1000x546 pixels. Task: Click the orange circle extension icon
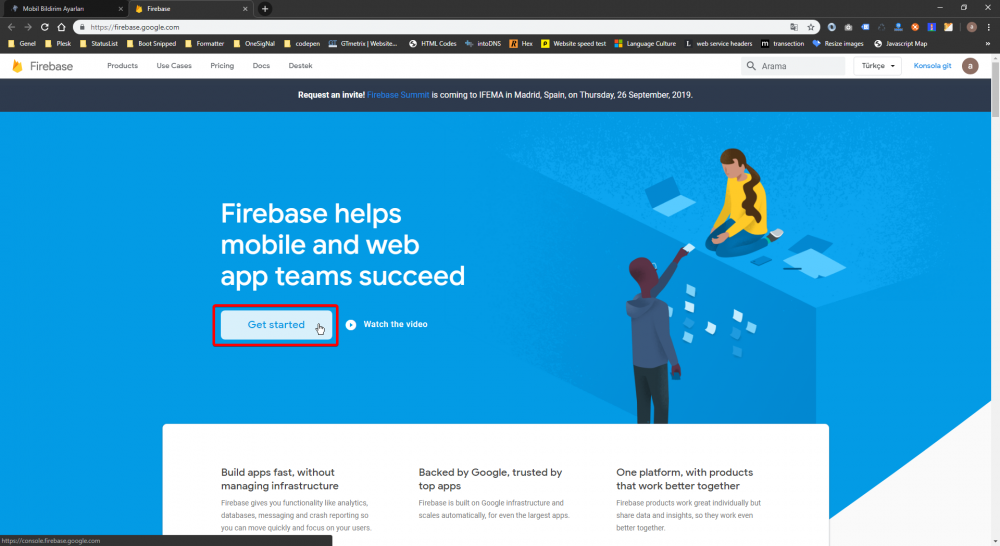[915, 27]
